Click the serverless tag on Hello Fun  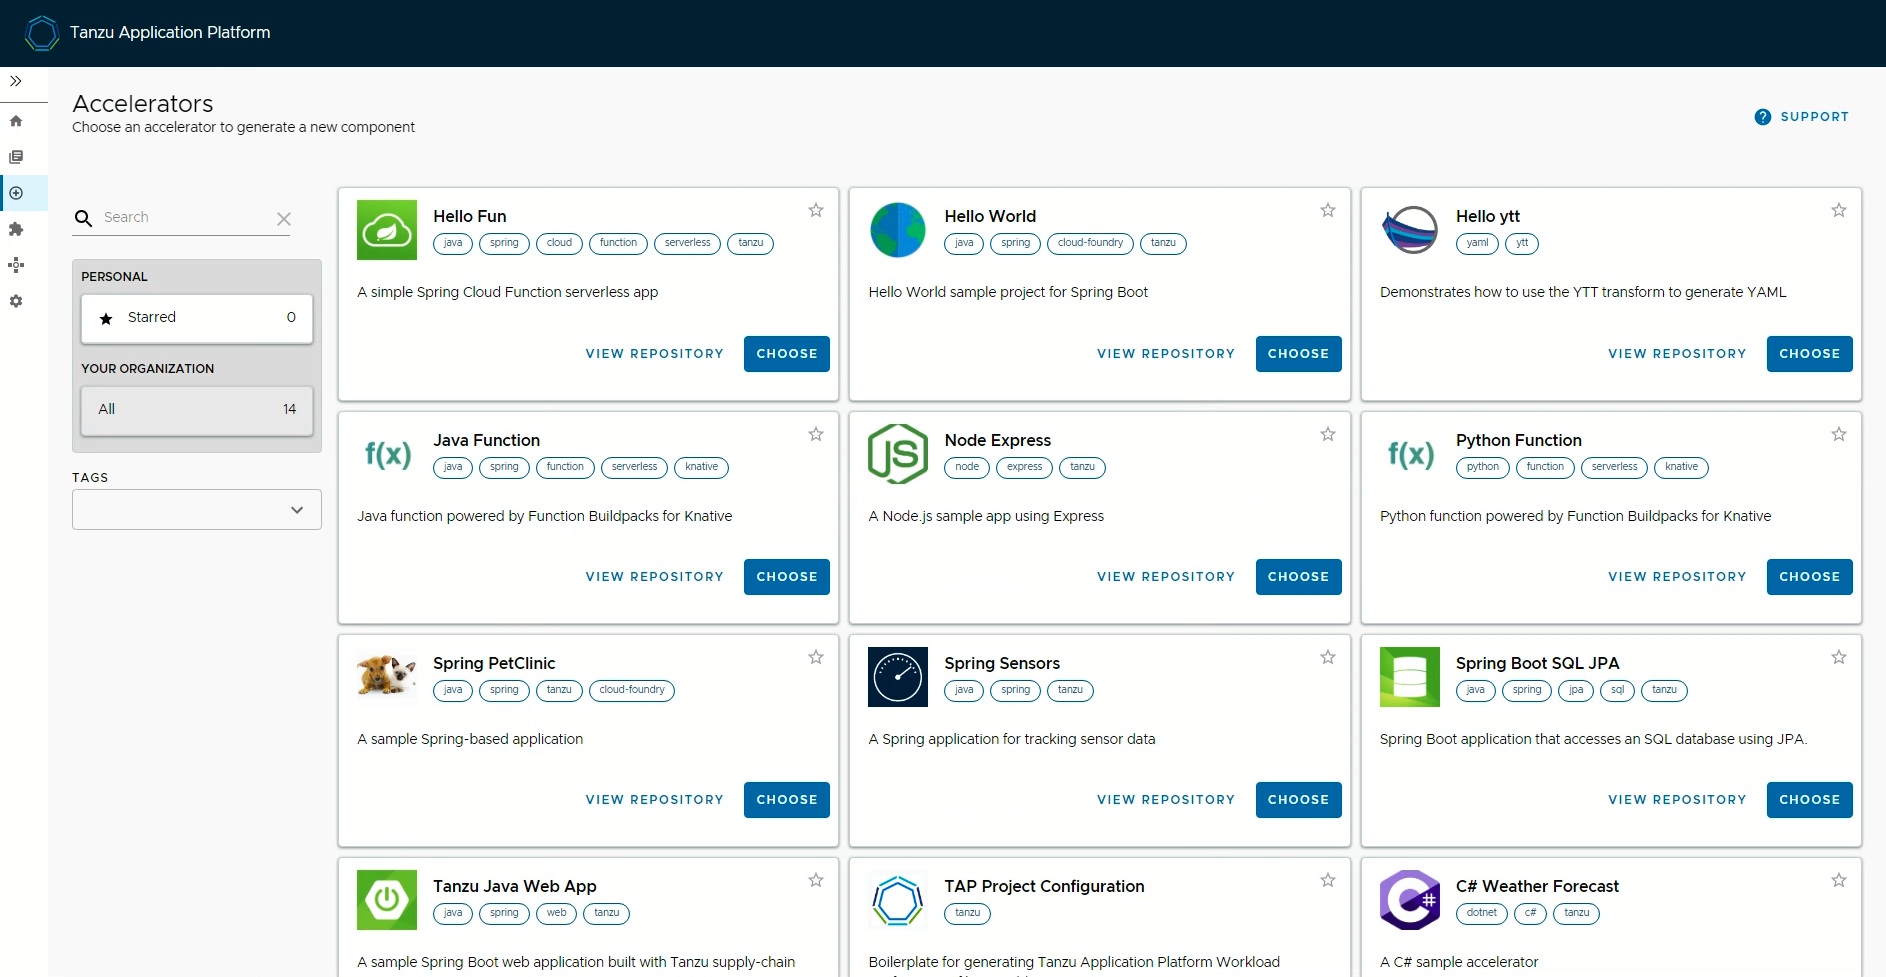(687, 243)
